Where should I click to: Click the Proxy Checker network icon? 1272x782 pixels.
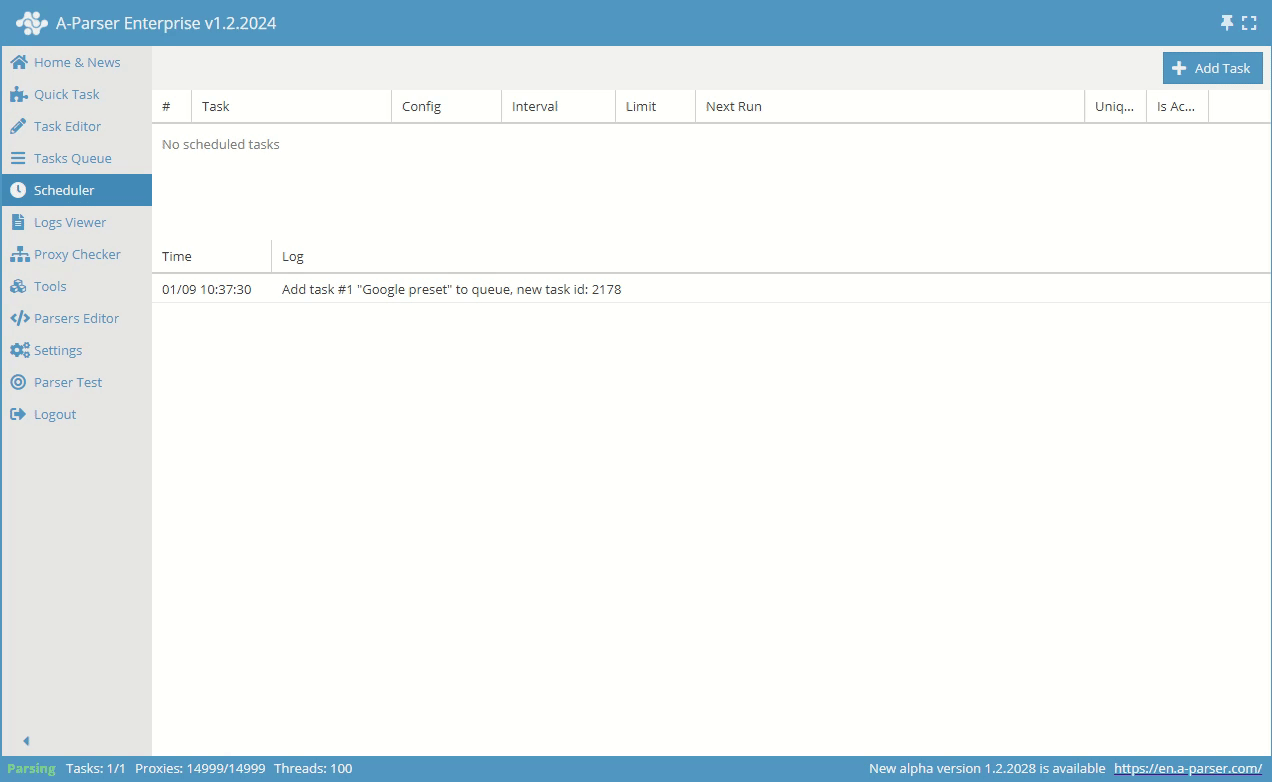coord(18,254)
